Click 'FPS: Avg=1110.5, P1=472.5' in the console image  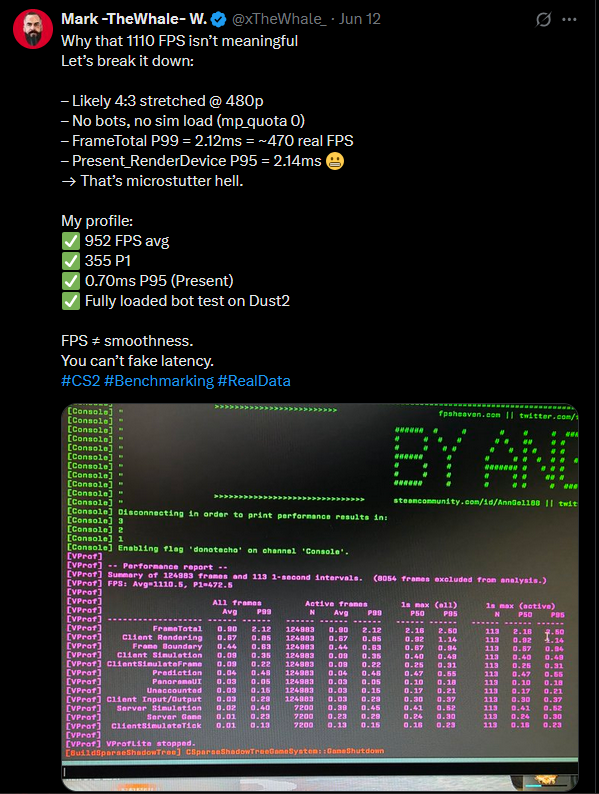[x=170, y=584]
